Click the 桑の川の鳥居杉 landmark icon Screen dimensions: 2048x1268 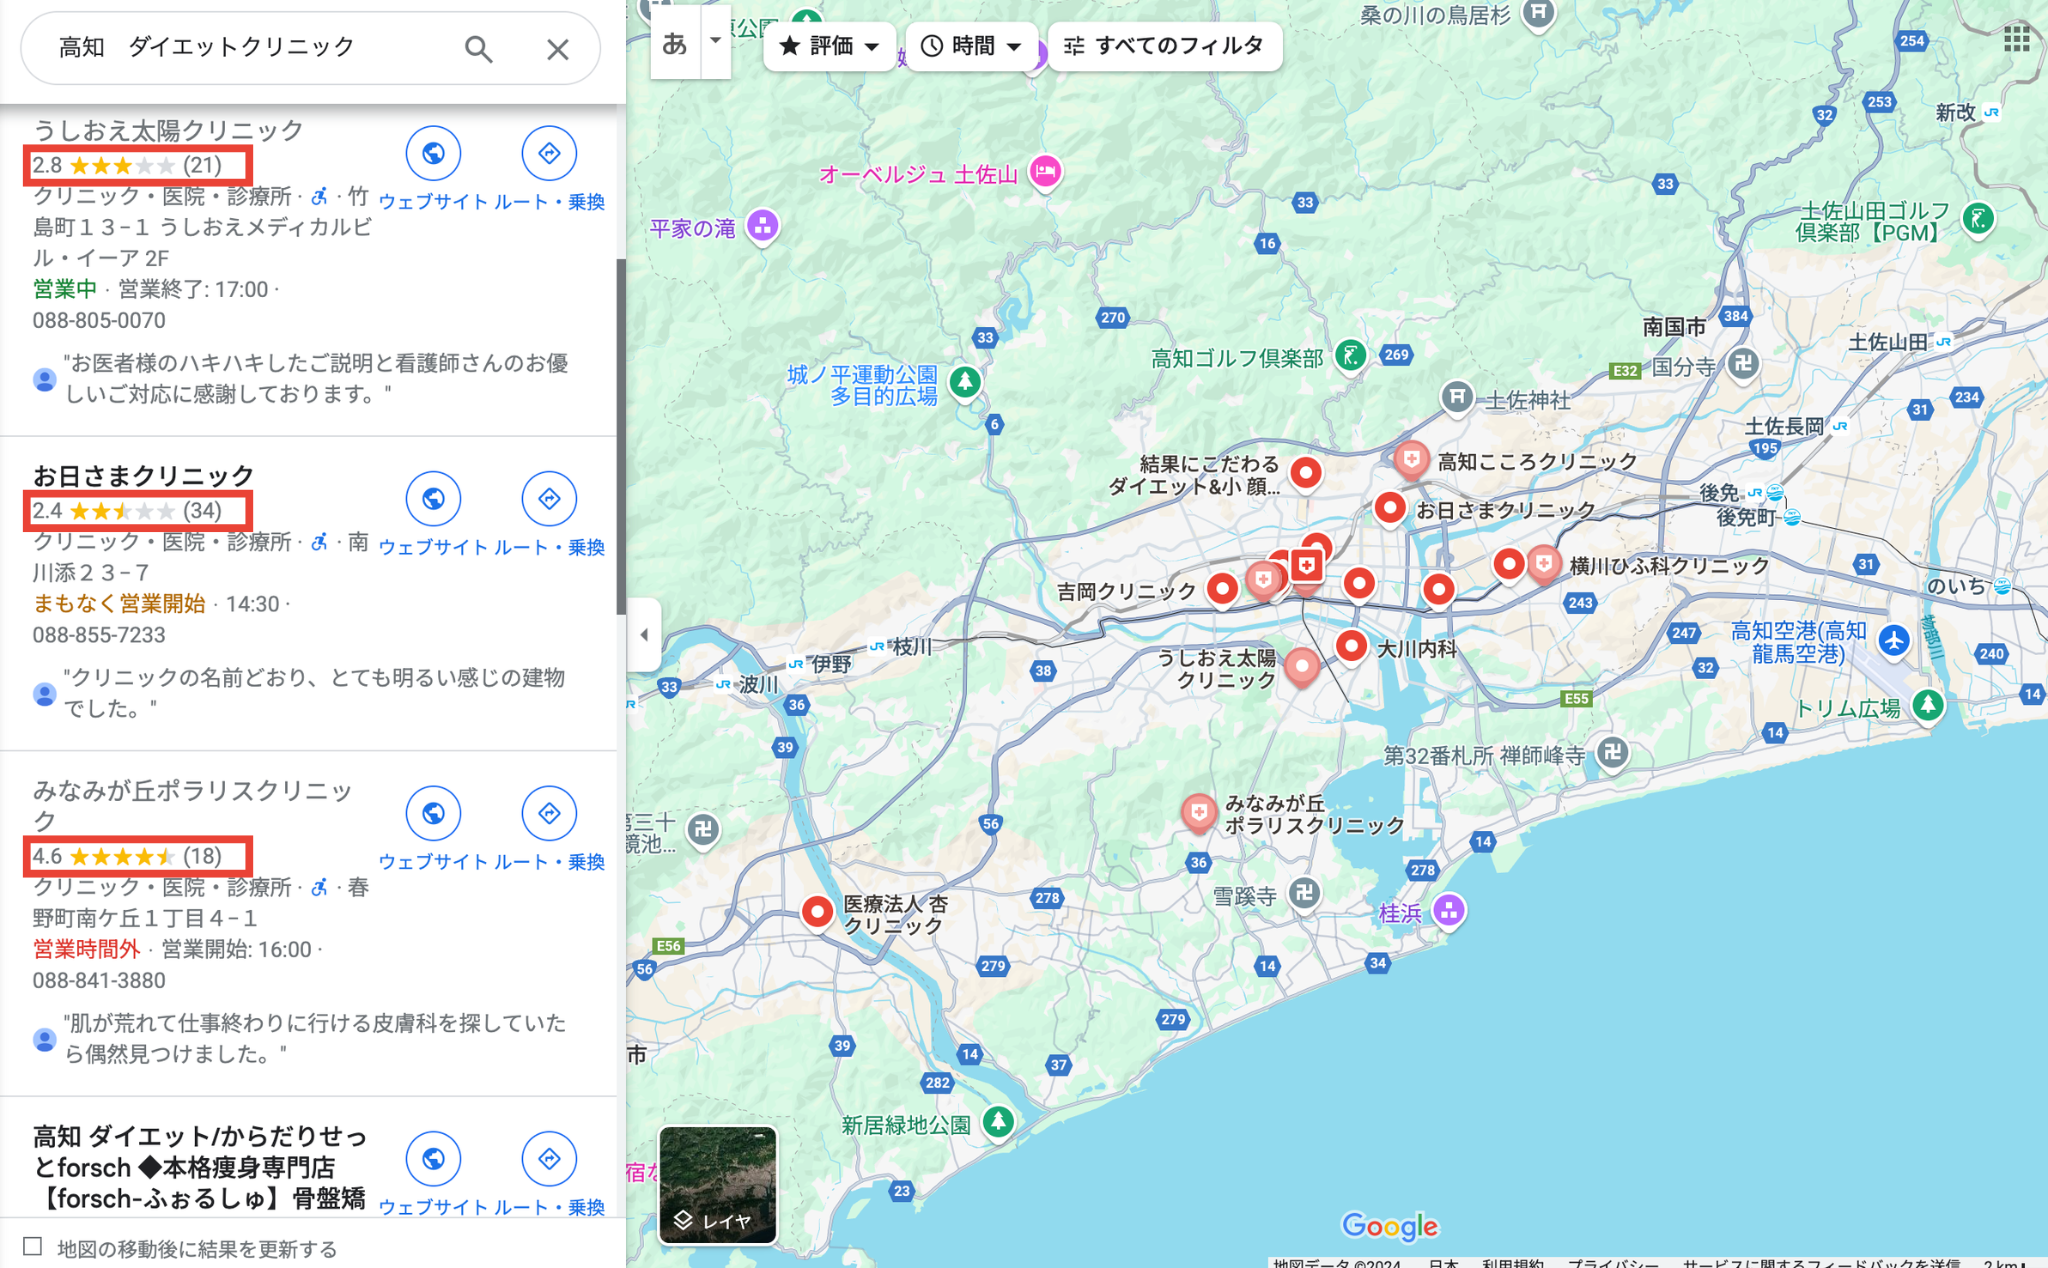pyautogui.click(x=1539, y=15)
